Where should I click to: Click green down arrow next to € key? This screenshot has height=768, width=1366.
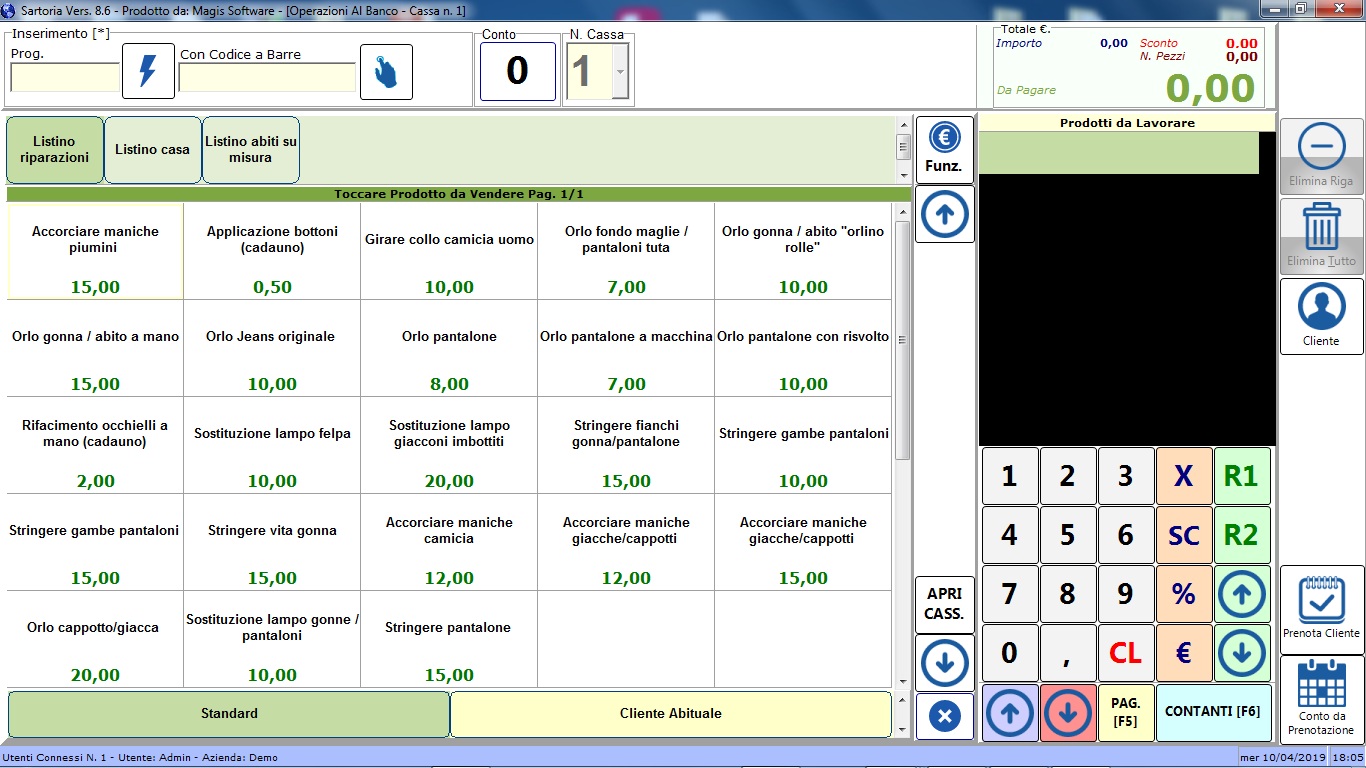tap(1241, 653)
